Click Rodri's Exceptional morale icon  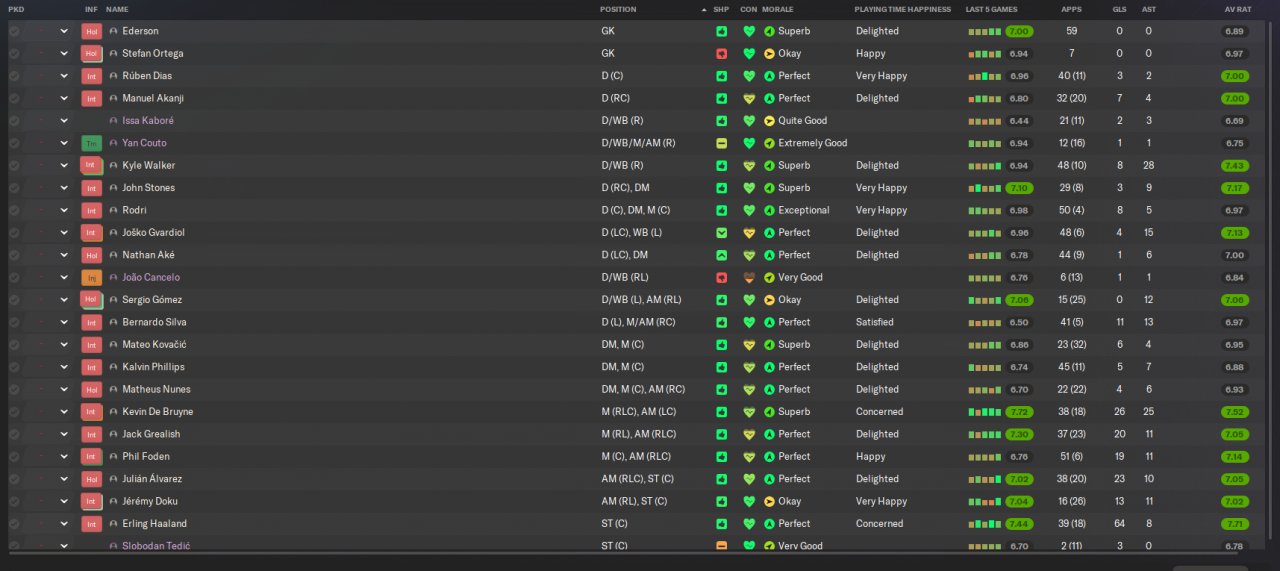[769, 210]
